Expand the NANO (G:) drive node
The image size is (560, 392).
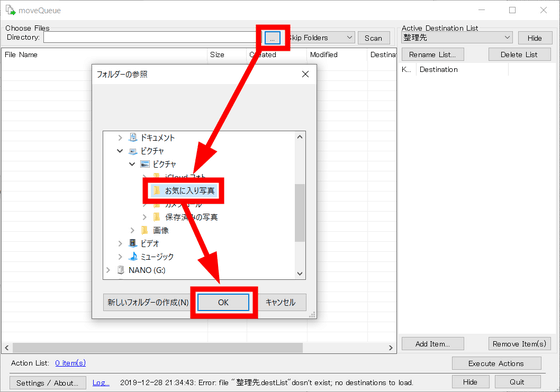pos(108,270)
